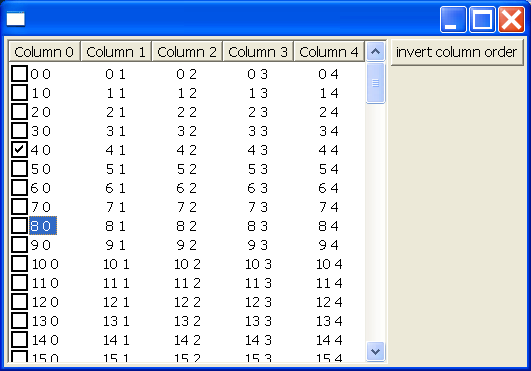Select cell 2 1

coord(115,112)
